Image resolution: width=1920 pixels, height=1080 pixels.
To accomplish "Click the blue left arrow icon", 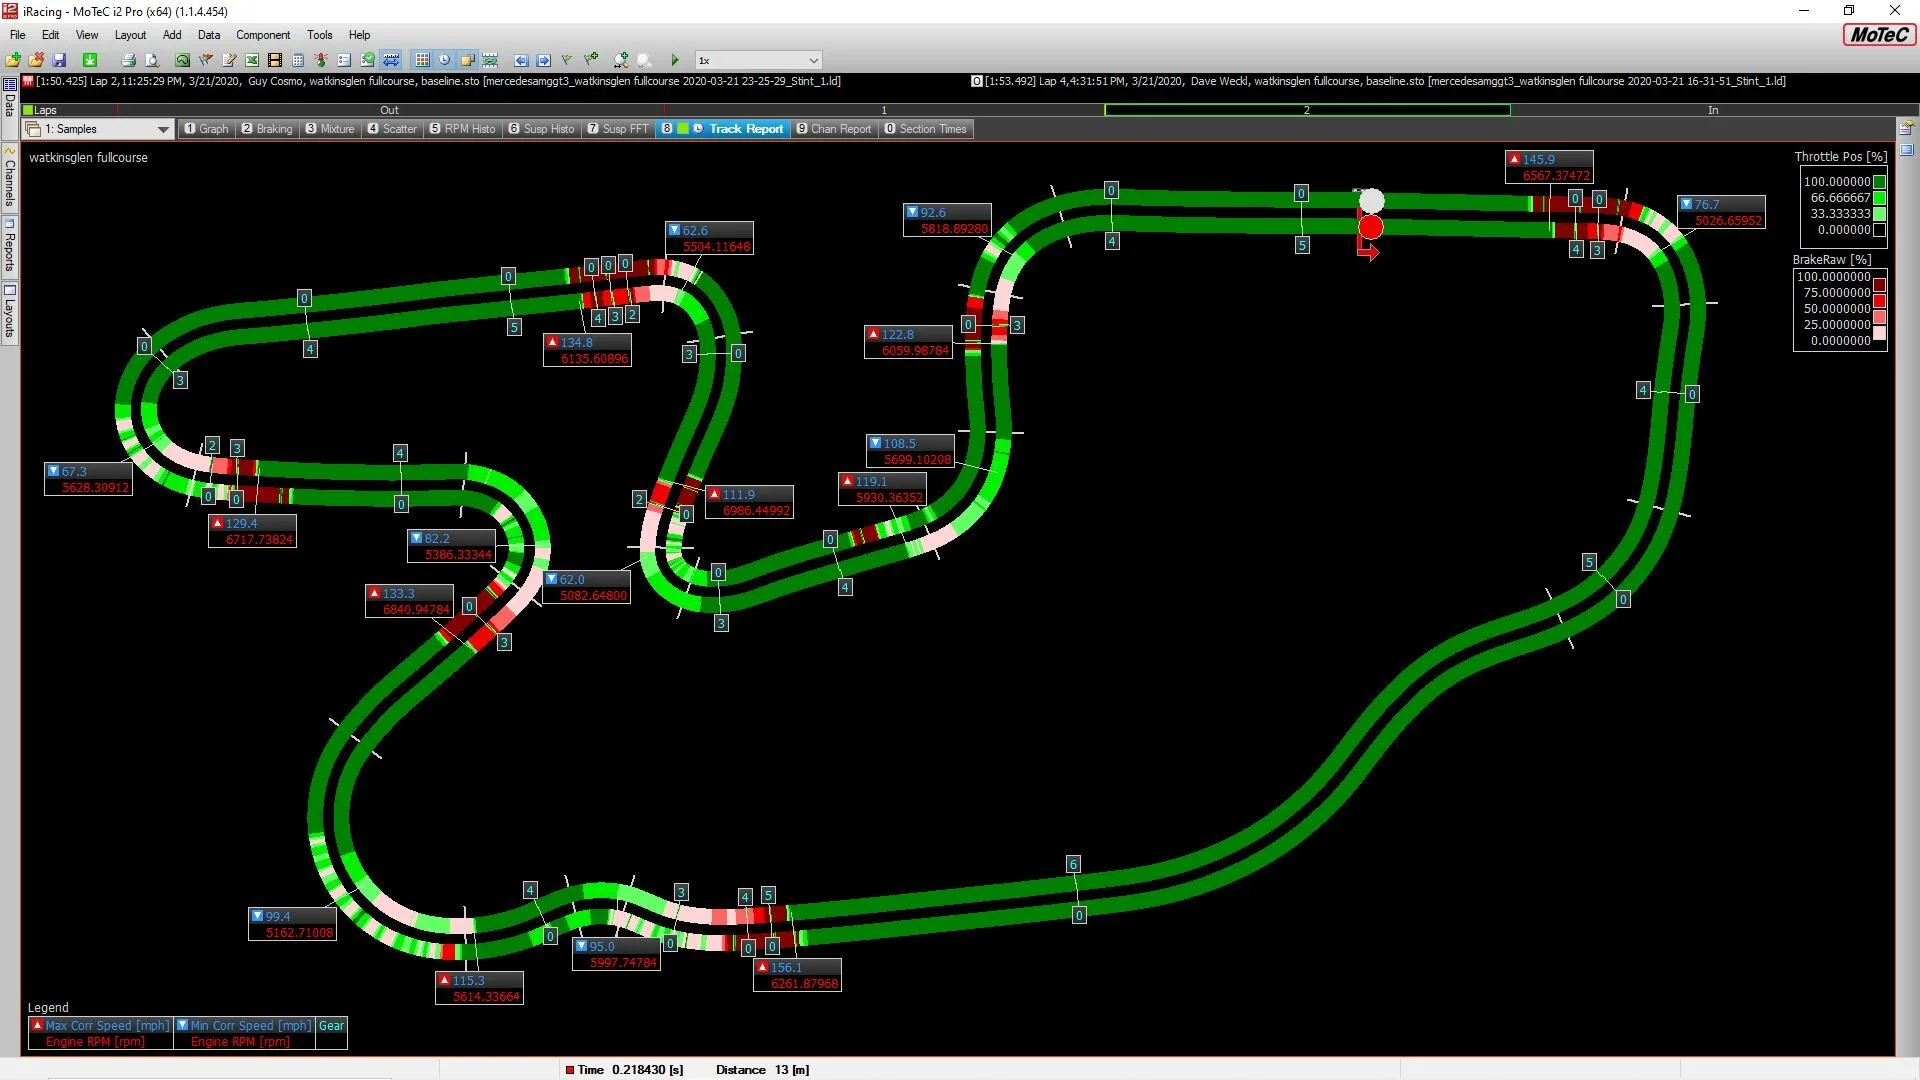I will [x=521, y=60].
